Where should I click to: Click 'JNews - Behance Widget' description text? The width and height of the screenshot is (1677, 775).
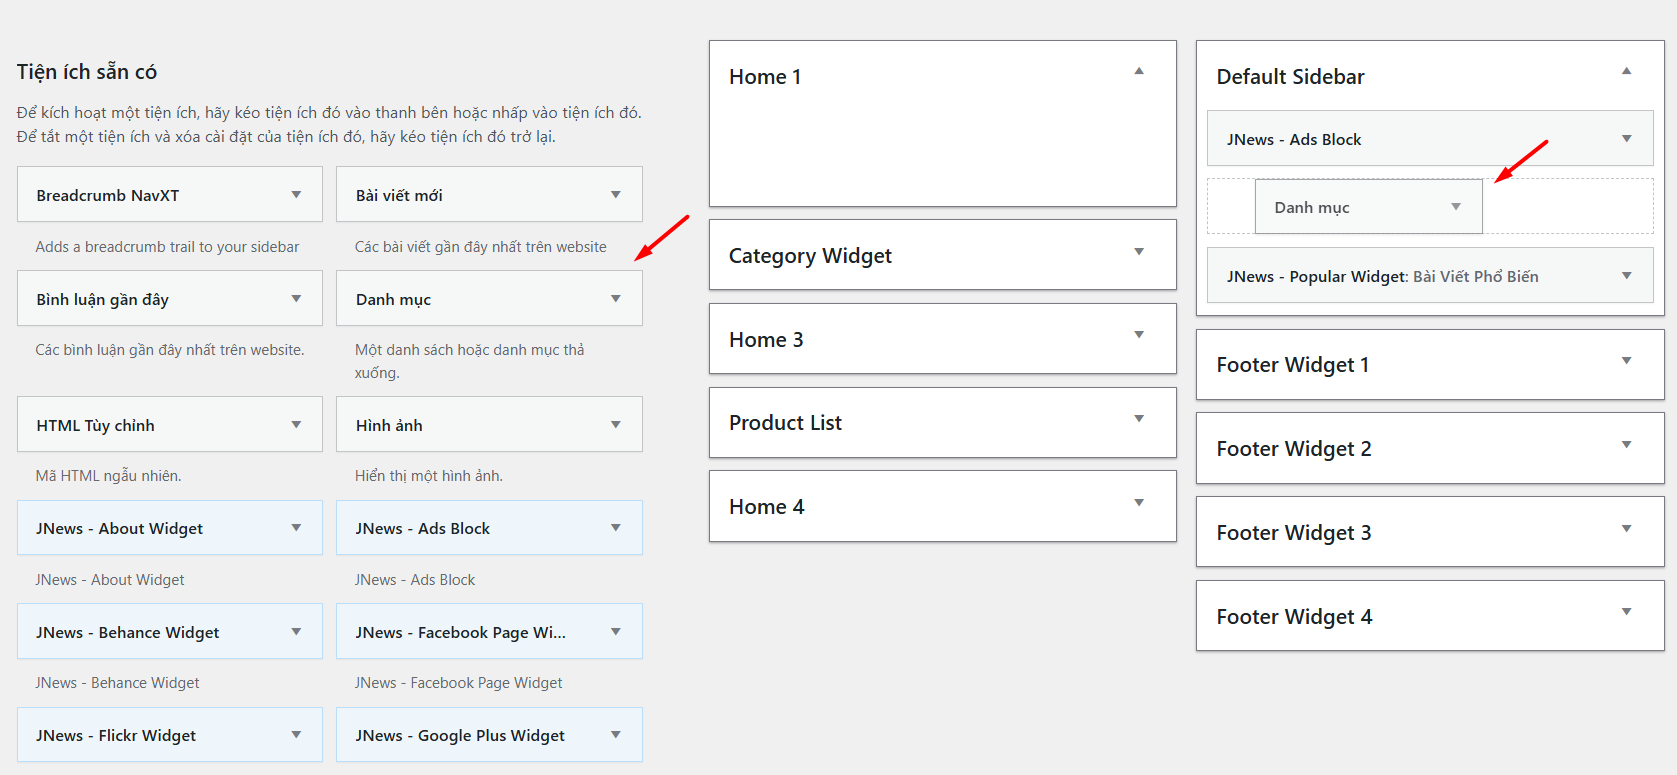(x=117, y=683)
